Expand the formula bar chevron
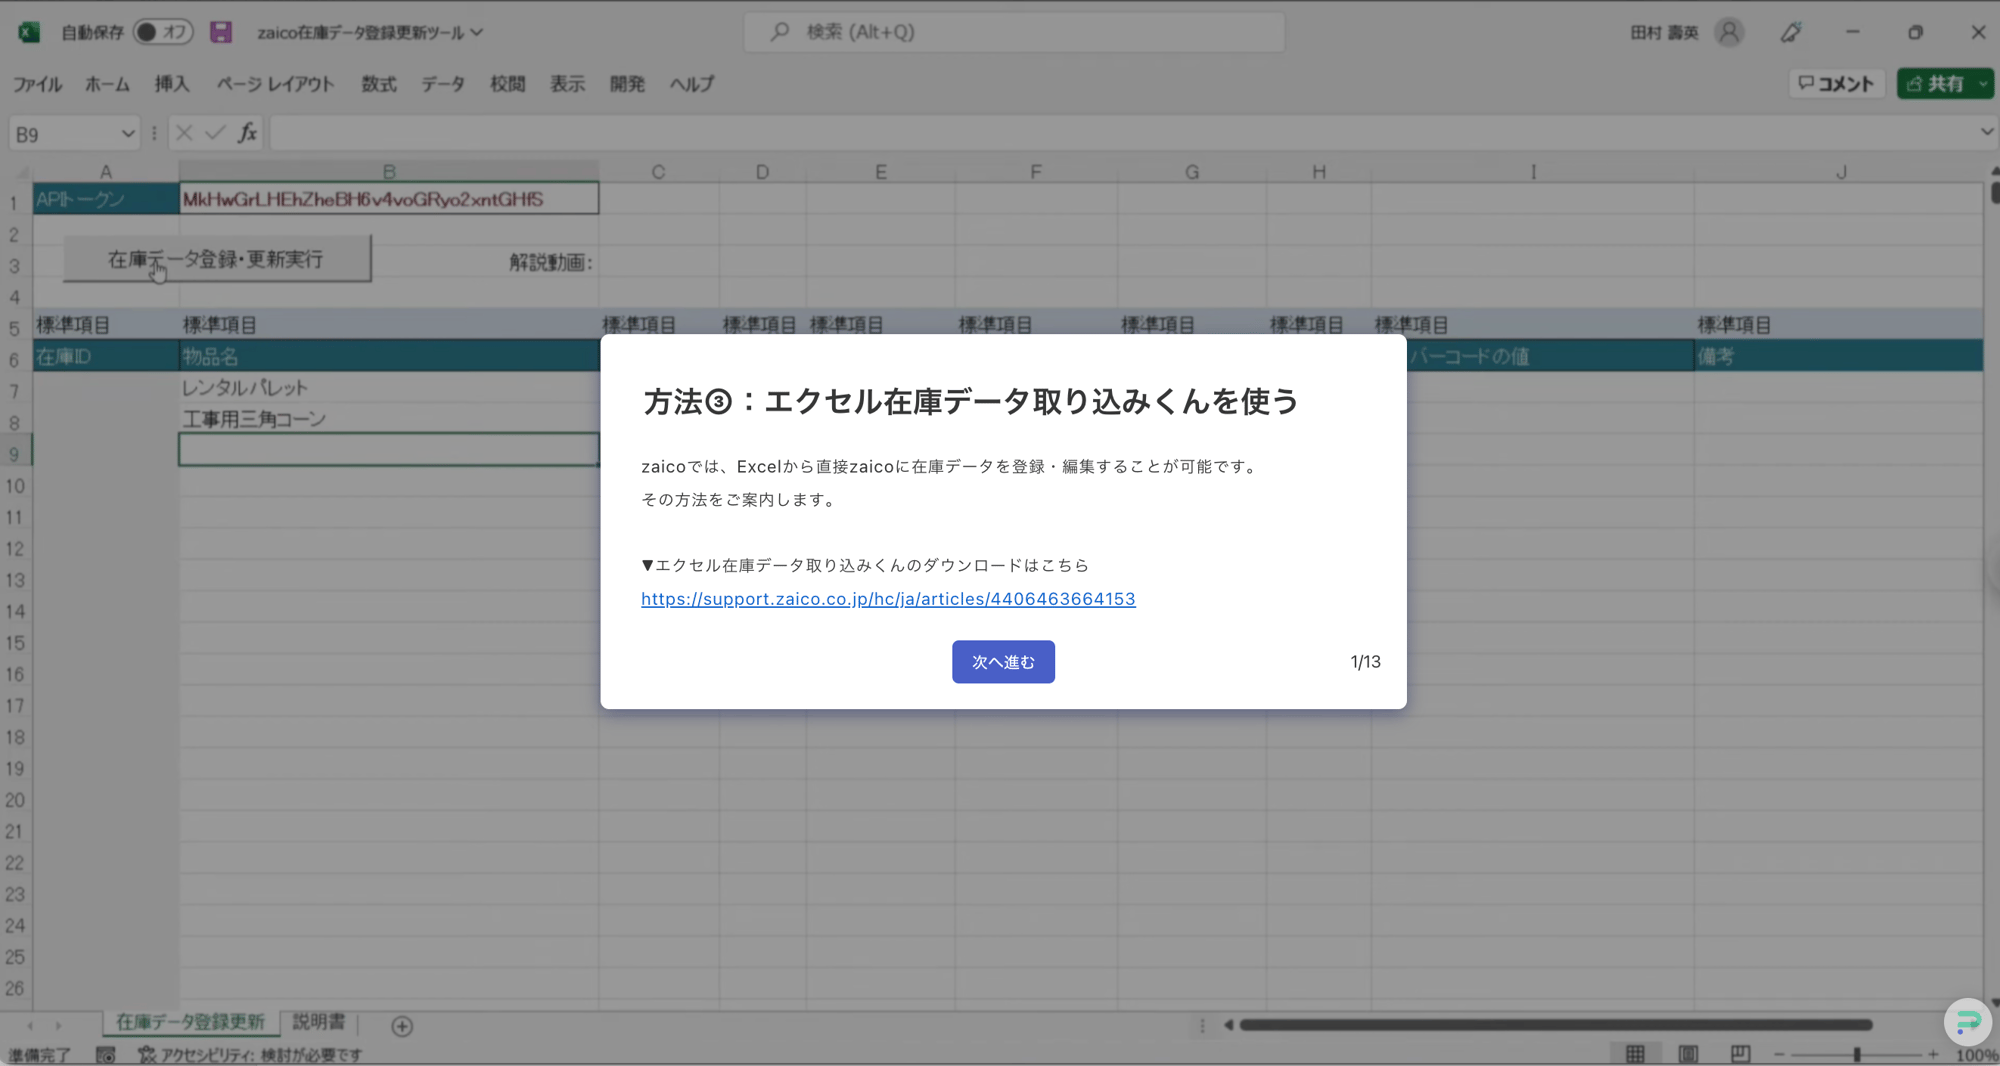Image resolution: width=2000 pixels, height=1066 pixels. coord(1987,132)
